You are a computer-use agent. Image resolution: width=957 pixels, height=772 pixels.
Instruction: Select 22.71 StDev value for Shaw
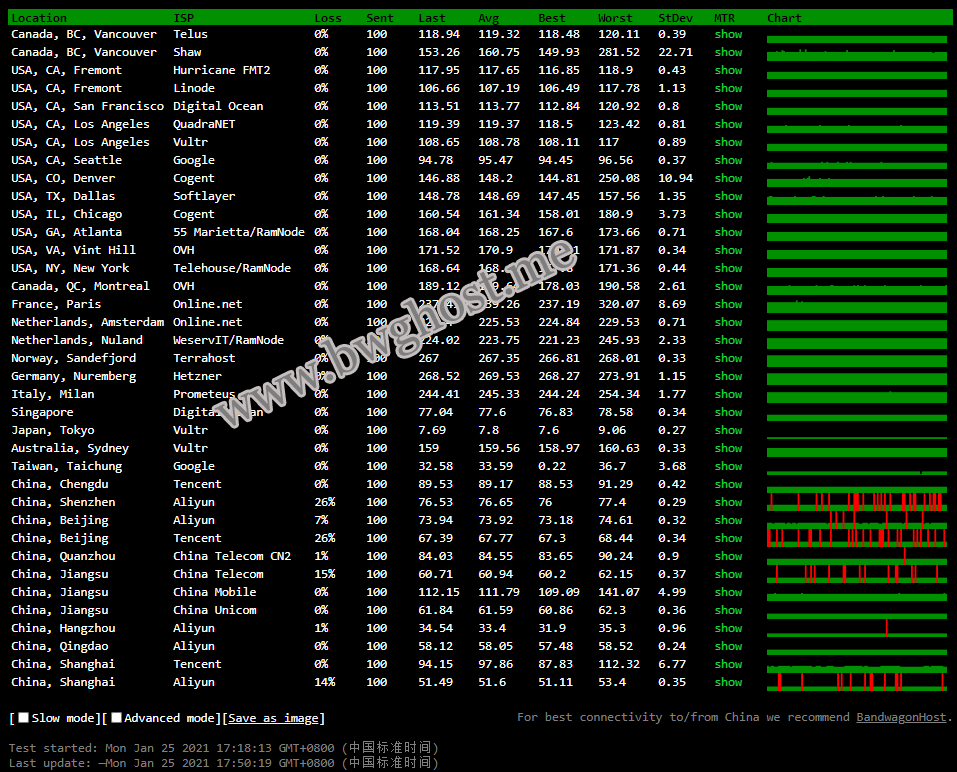click(x=676, y=52)
